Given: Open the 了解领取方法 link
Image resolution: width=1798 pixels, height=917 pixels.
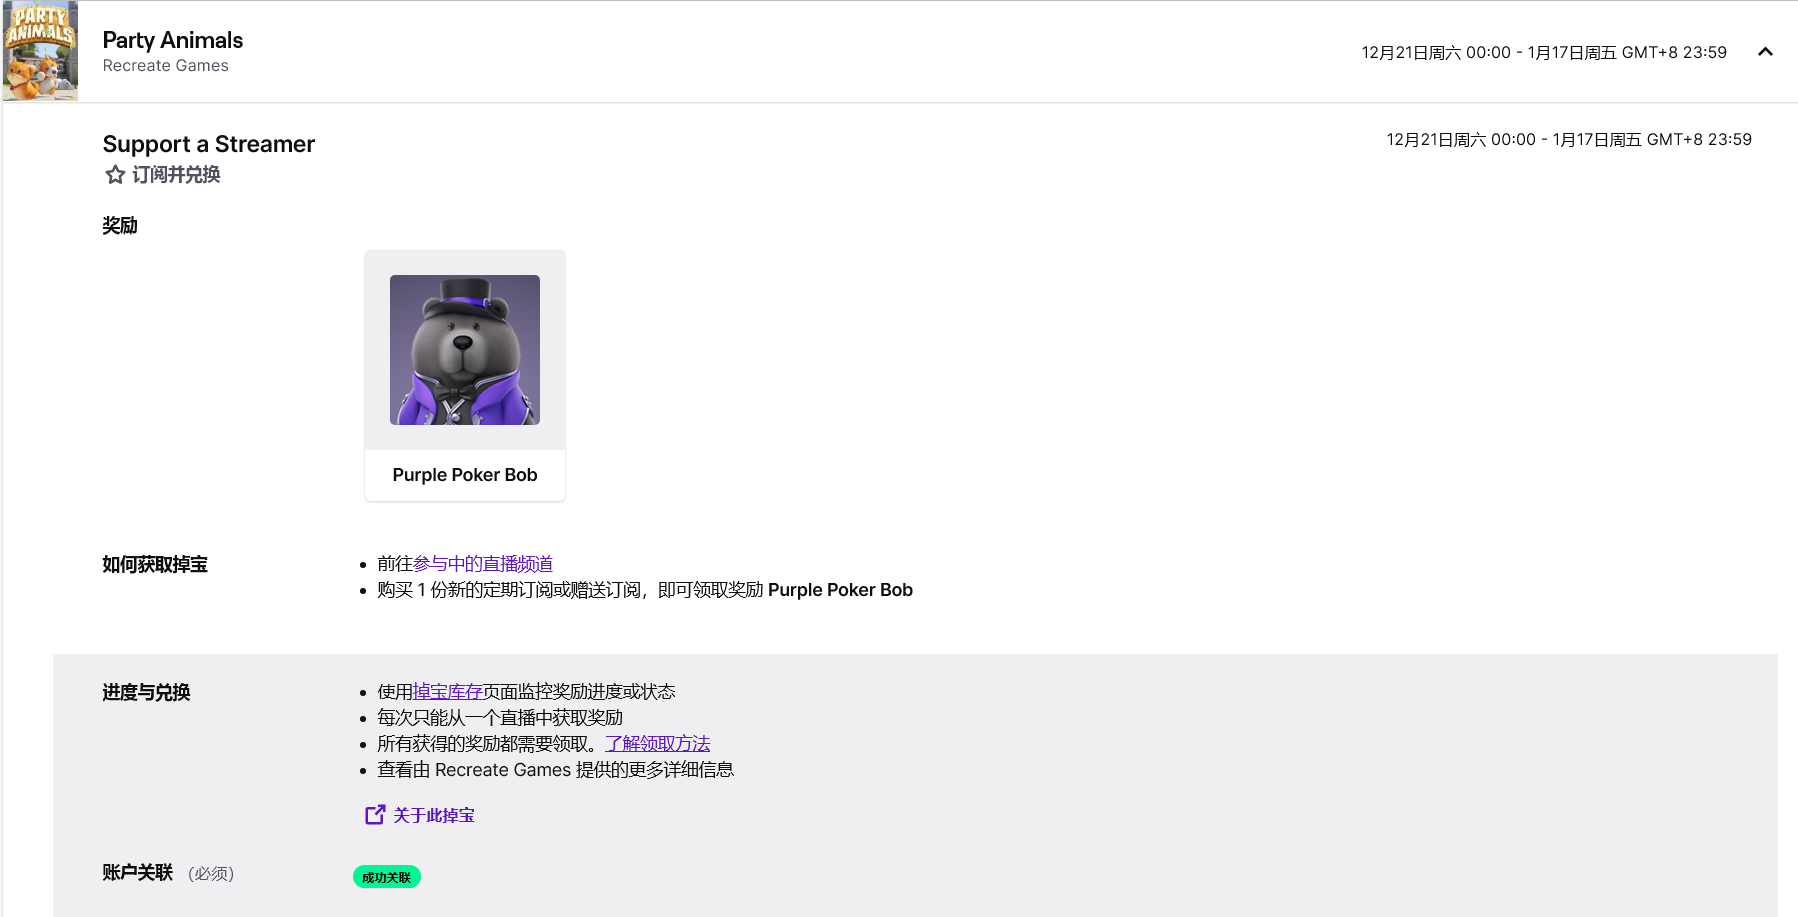Looking at the screenshot, I should [658, 744].
